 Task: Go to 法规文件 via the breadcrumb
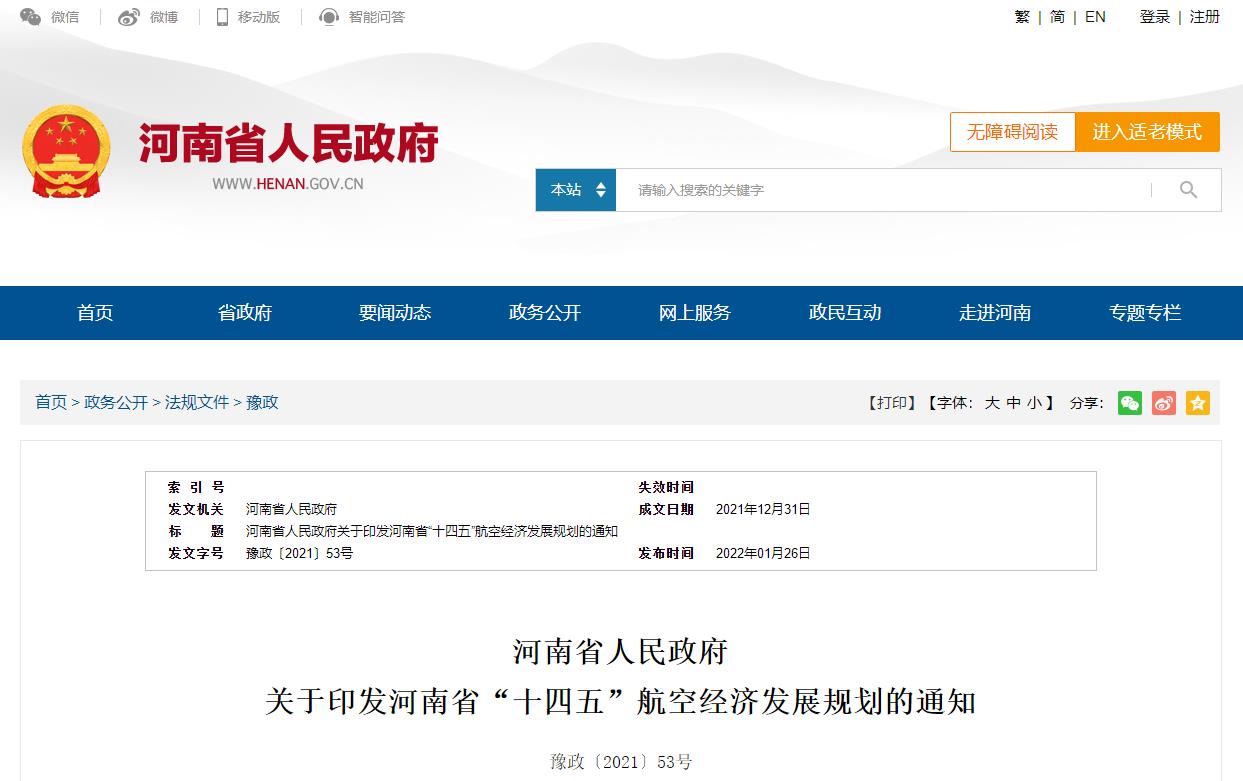(x=197, y=402)
